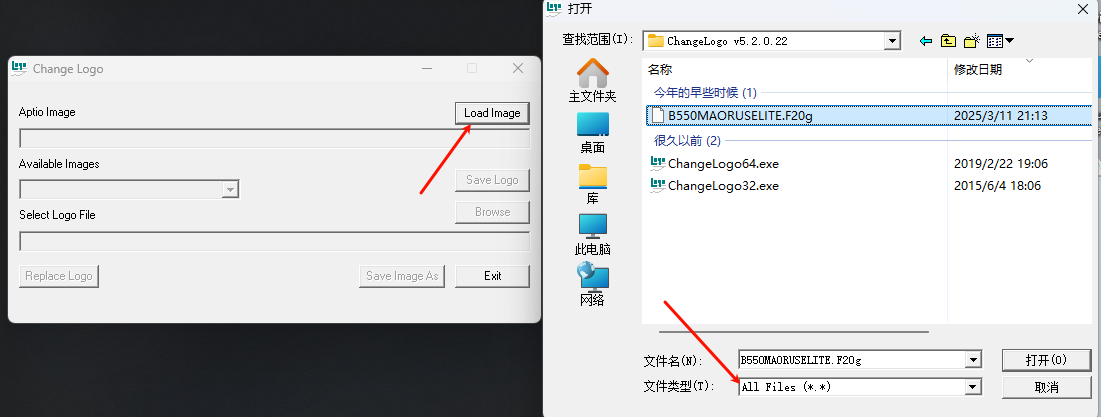Open 主文件夹 home shortcut
Screen dimensions: 1101x417
point(592,81)
